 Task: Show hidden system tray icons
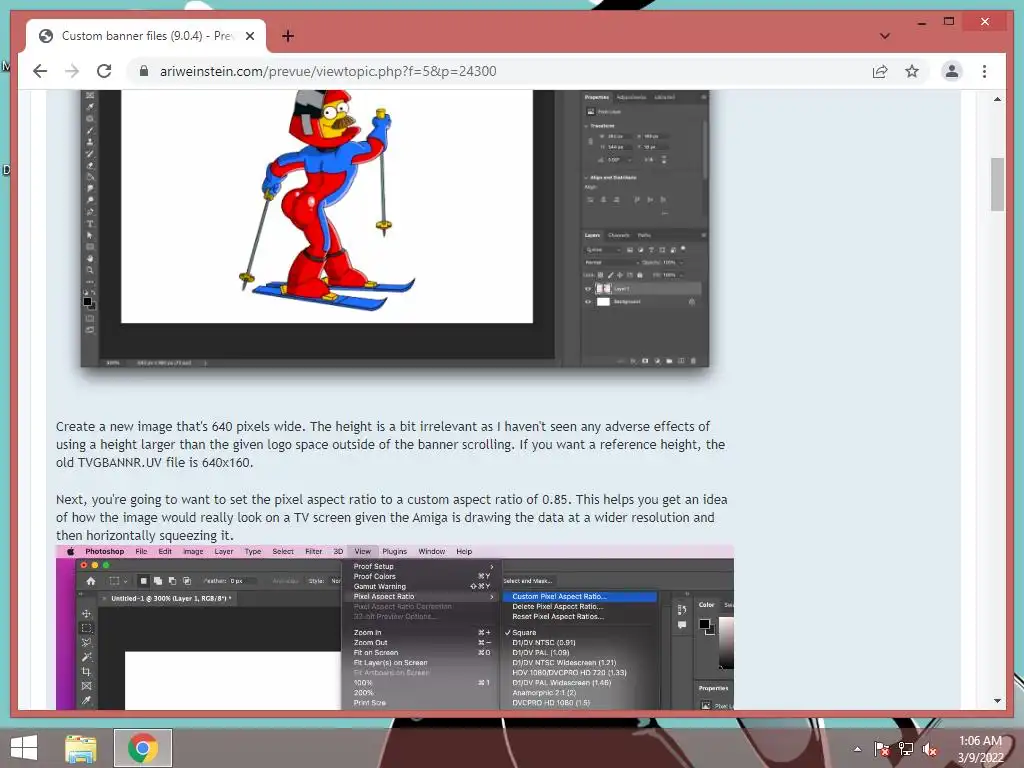coord(857,749)
